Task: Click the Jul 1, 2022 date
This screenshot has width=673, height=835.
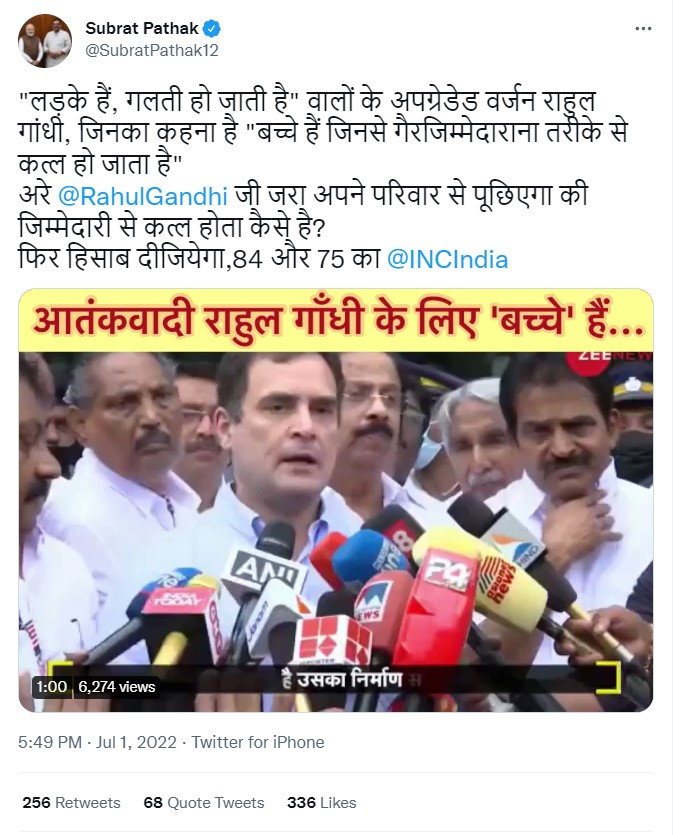Action: pos(136,742)
